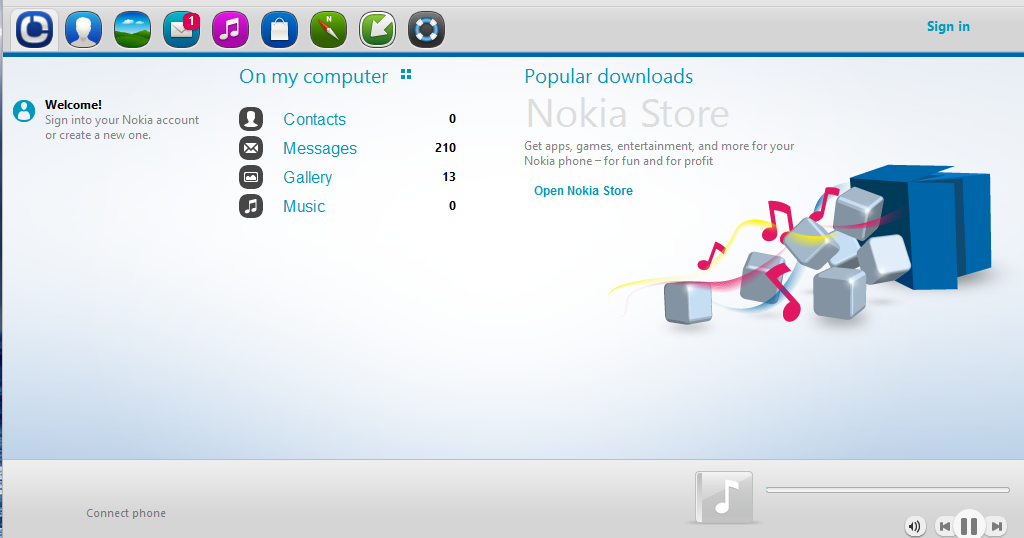Click the Messages count 210
The width and height of the screenshot is (1024, 538).
click(x=445, y=148)
